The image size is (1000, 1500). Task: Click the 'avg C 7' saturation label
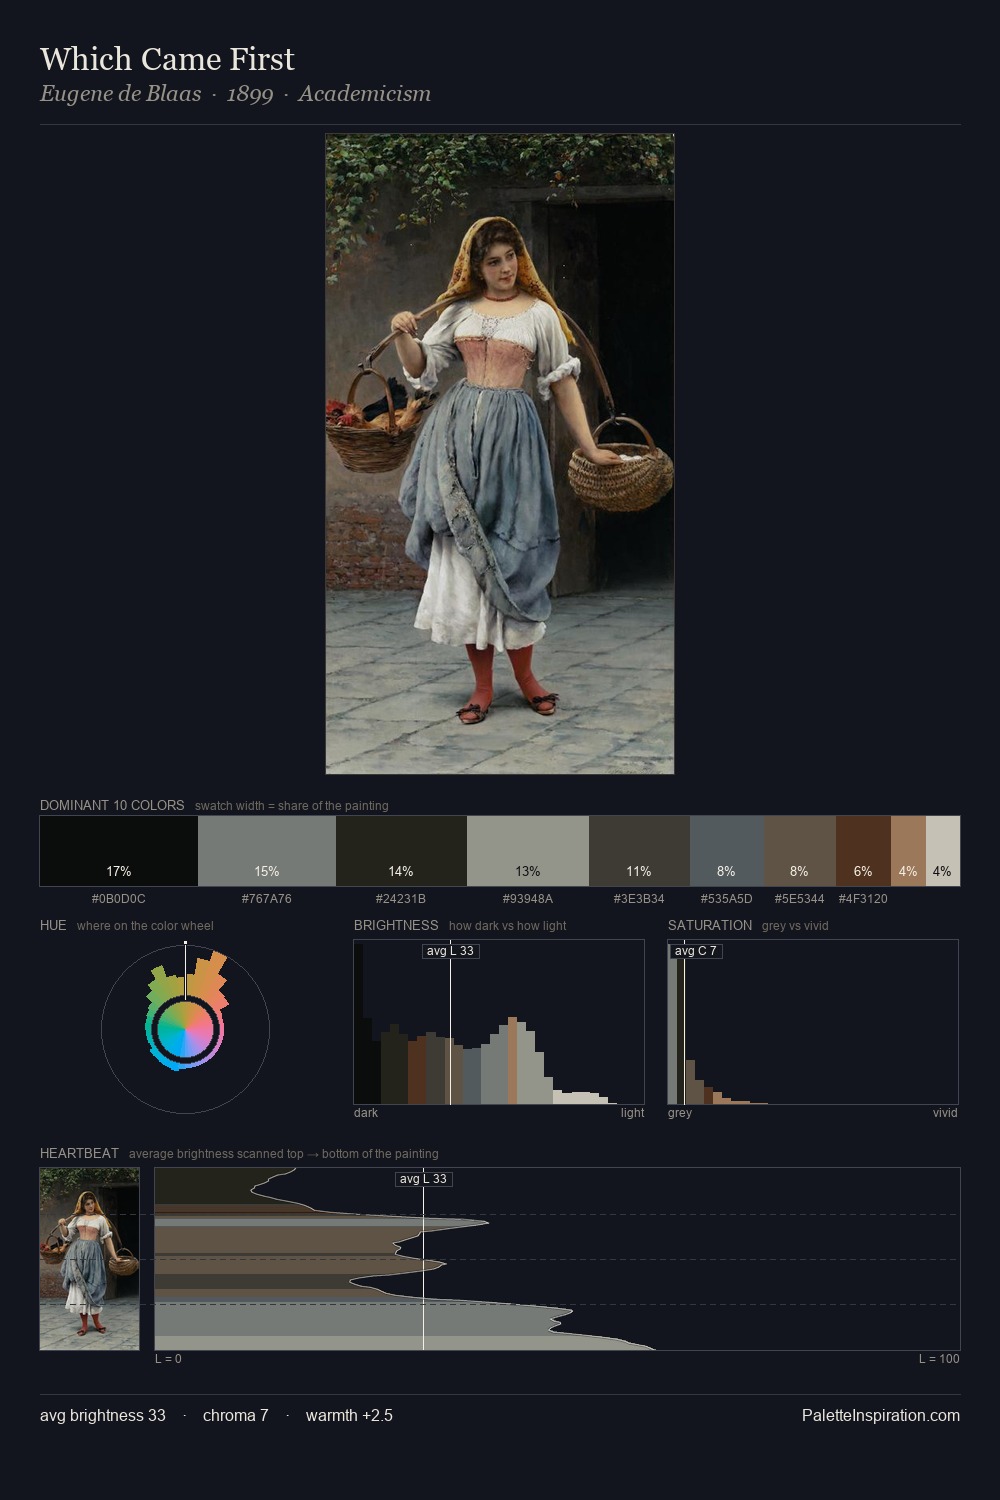point(696,951)
